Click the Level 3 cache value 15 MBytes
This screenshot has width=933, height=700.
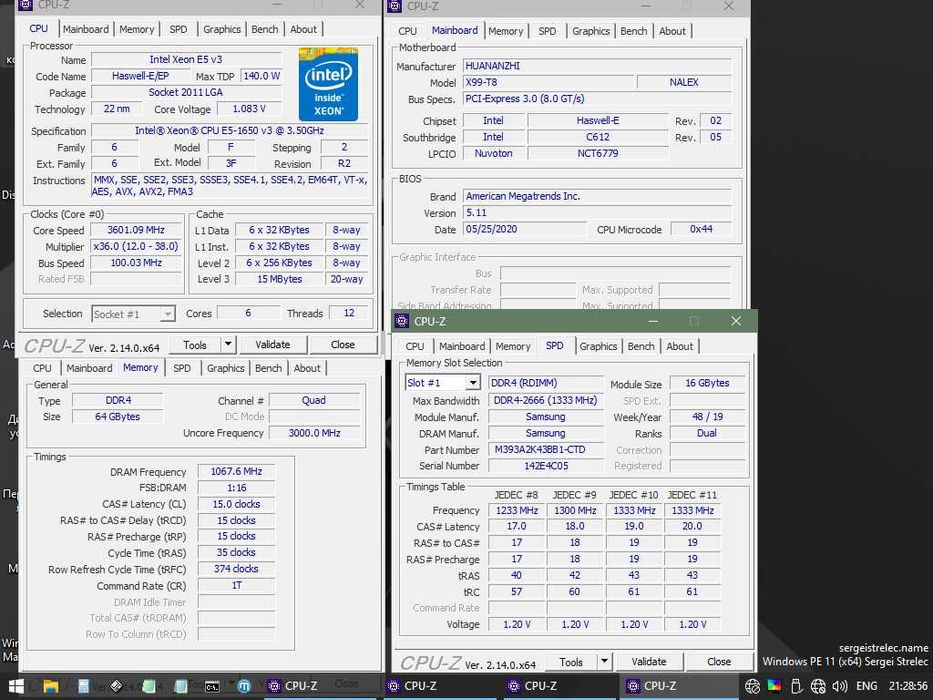tap(280, 279)
